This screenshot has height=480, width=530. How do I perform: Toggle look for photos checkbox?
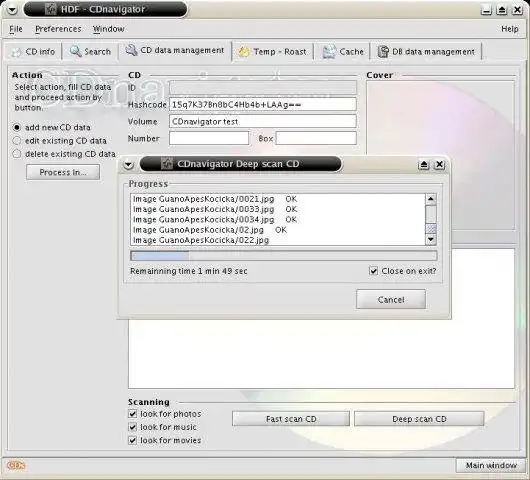click(x=132, y=414)
